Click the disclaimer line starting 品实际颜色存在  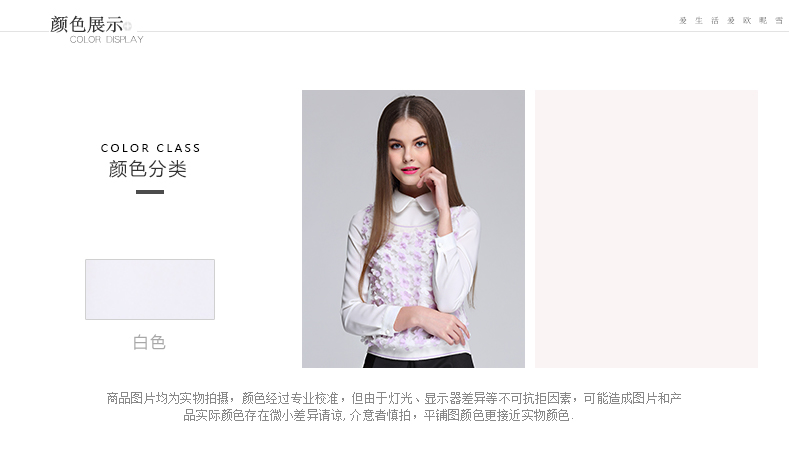coord(378,416)
